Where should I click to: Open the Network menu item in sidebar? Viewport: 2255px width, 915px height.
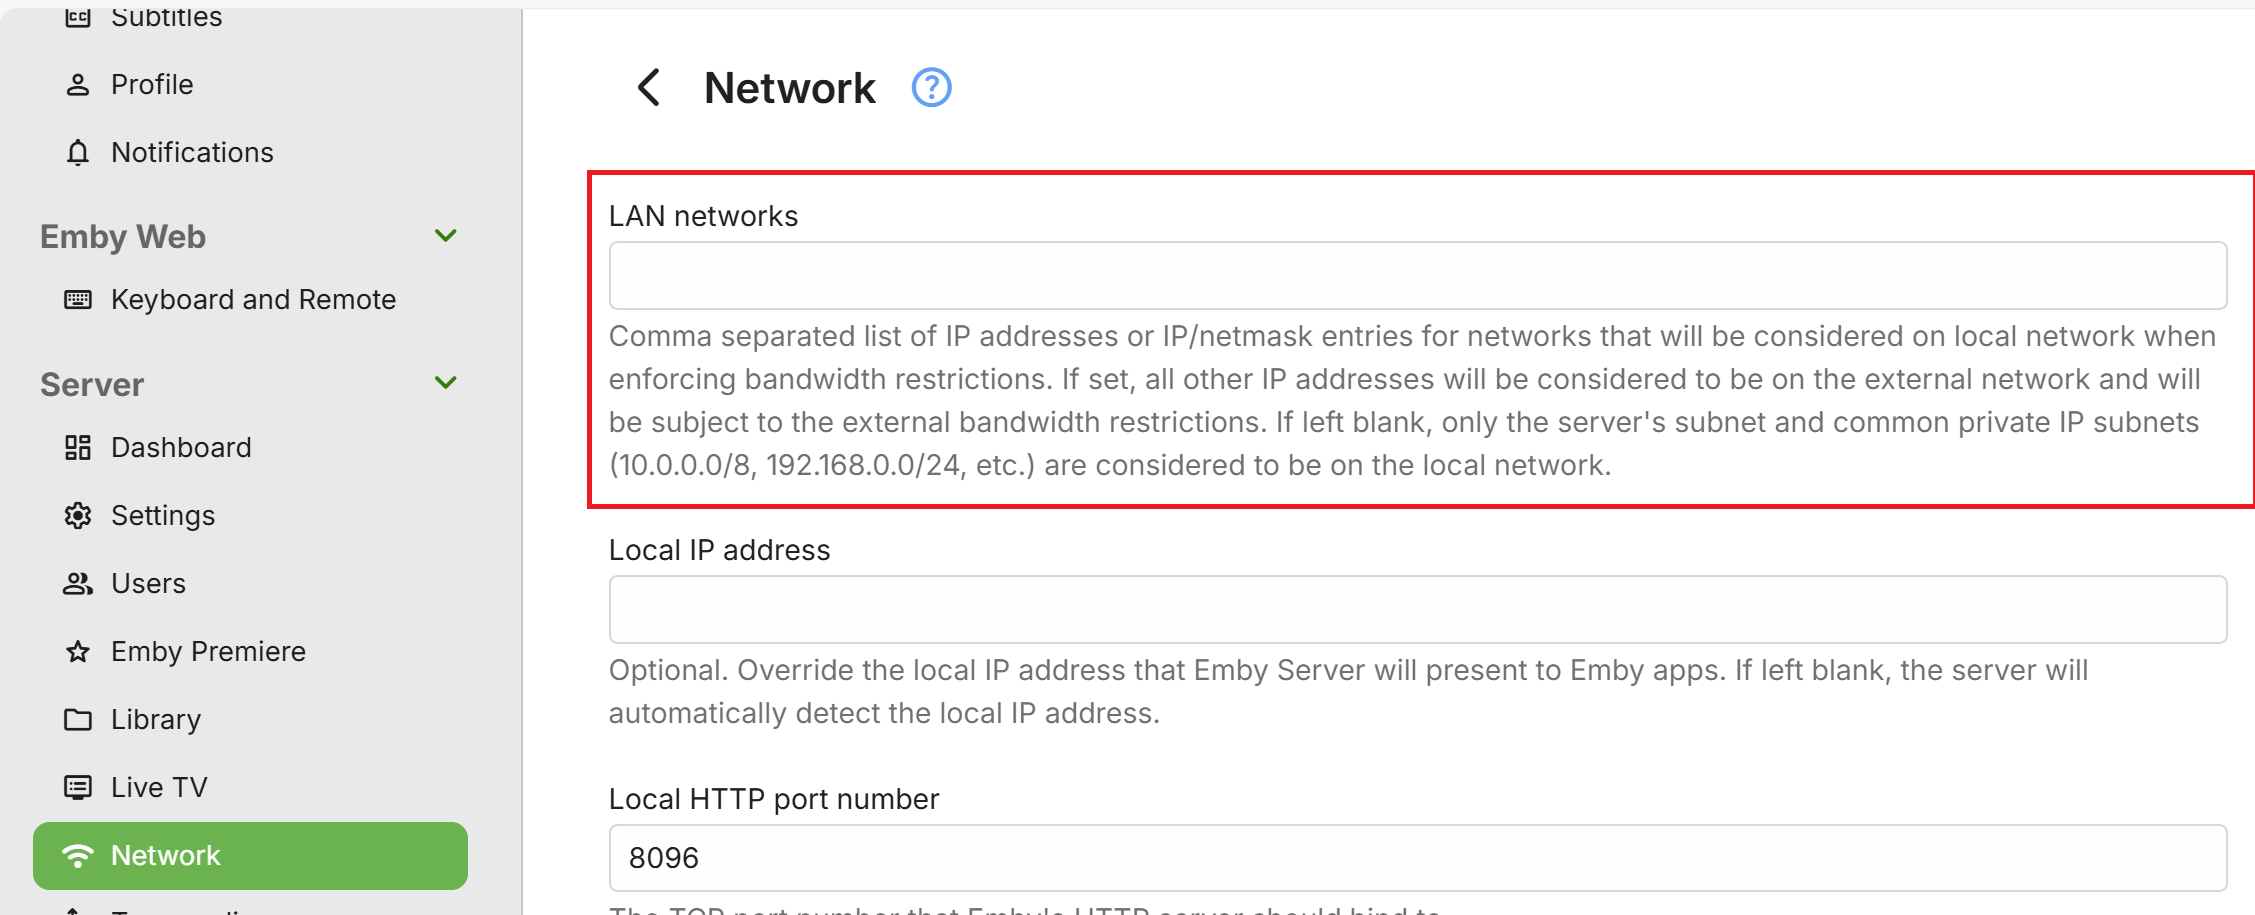[x=250, y=856]
